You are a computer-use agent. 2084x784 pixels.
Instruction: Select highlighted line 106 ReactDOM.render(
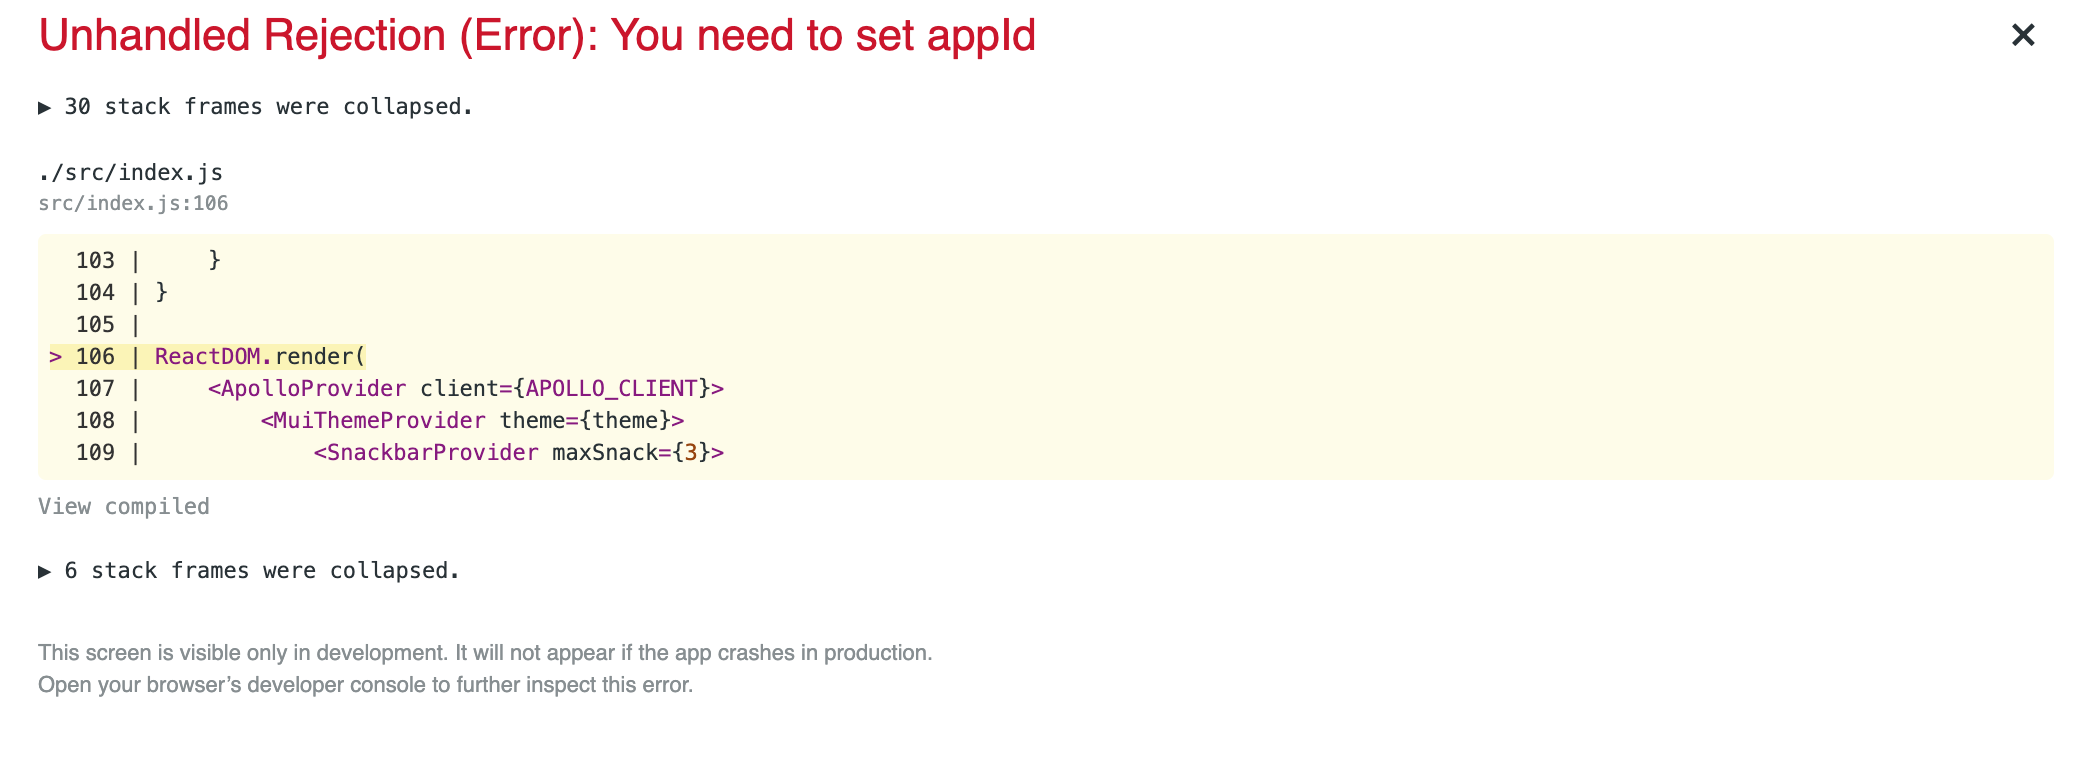(x=207, y=357)
